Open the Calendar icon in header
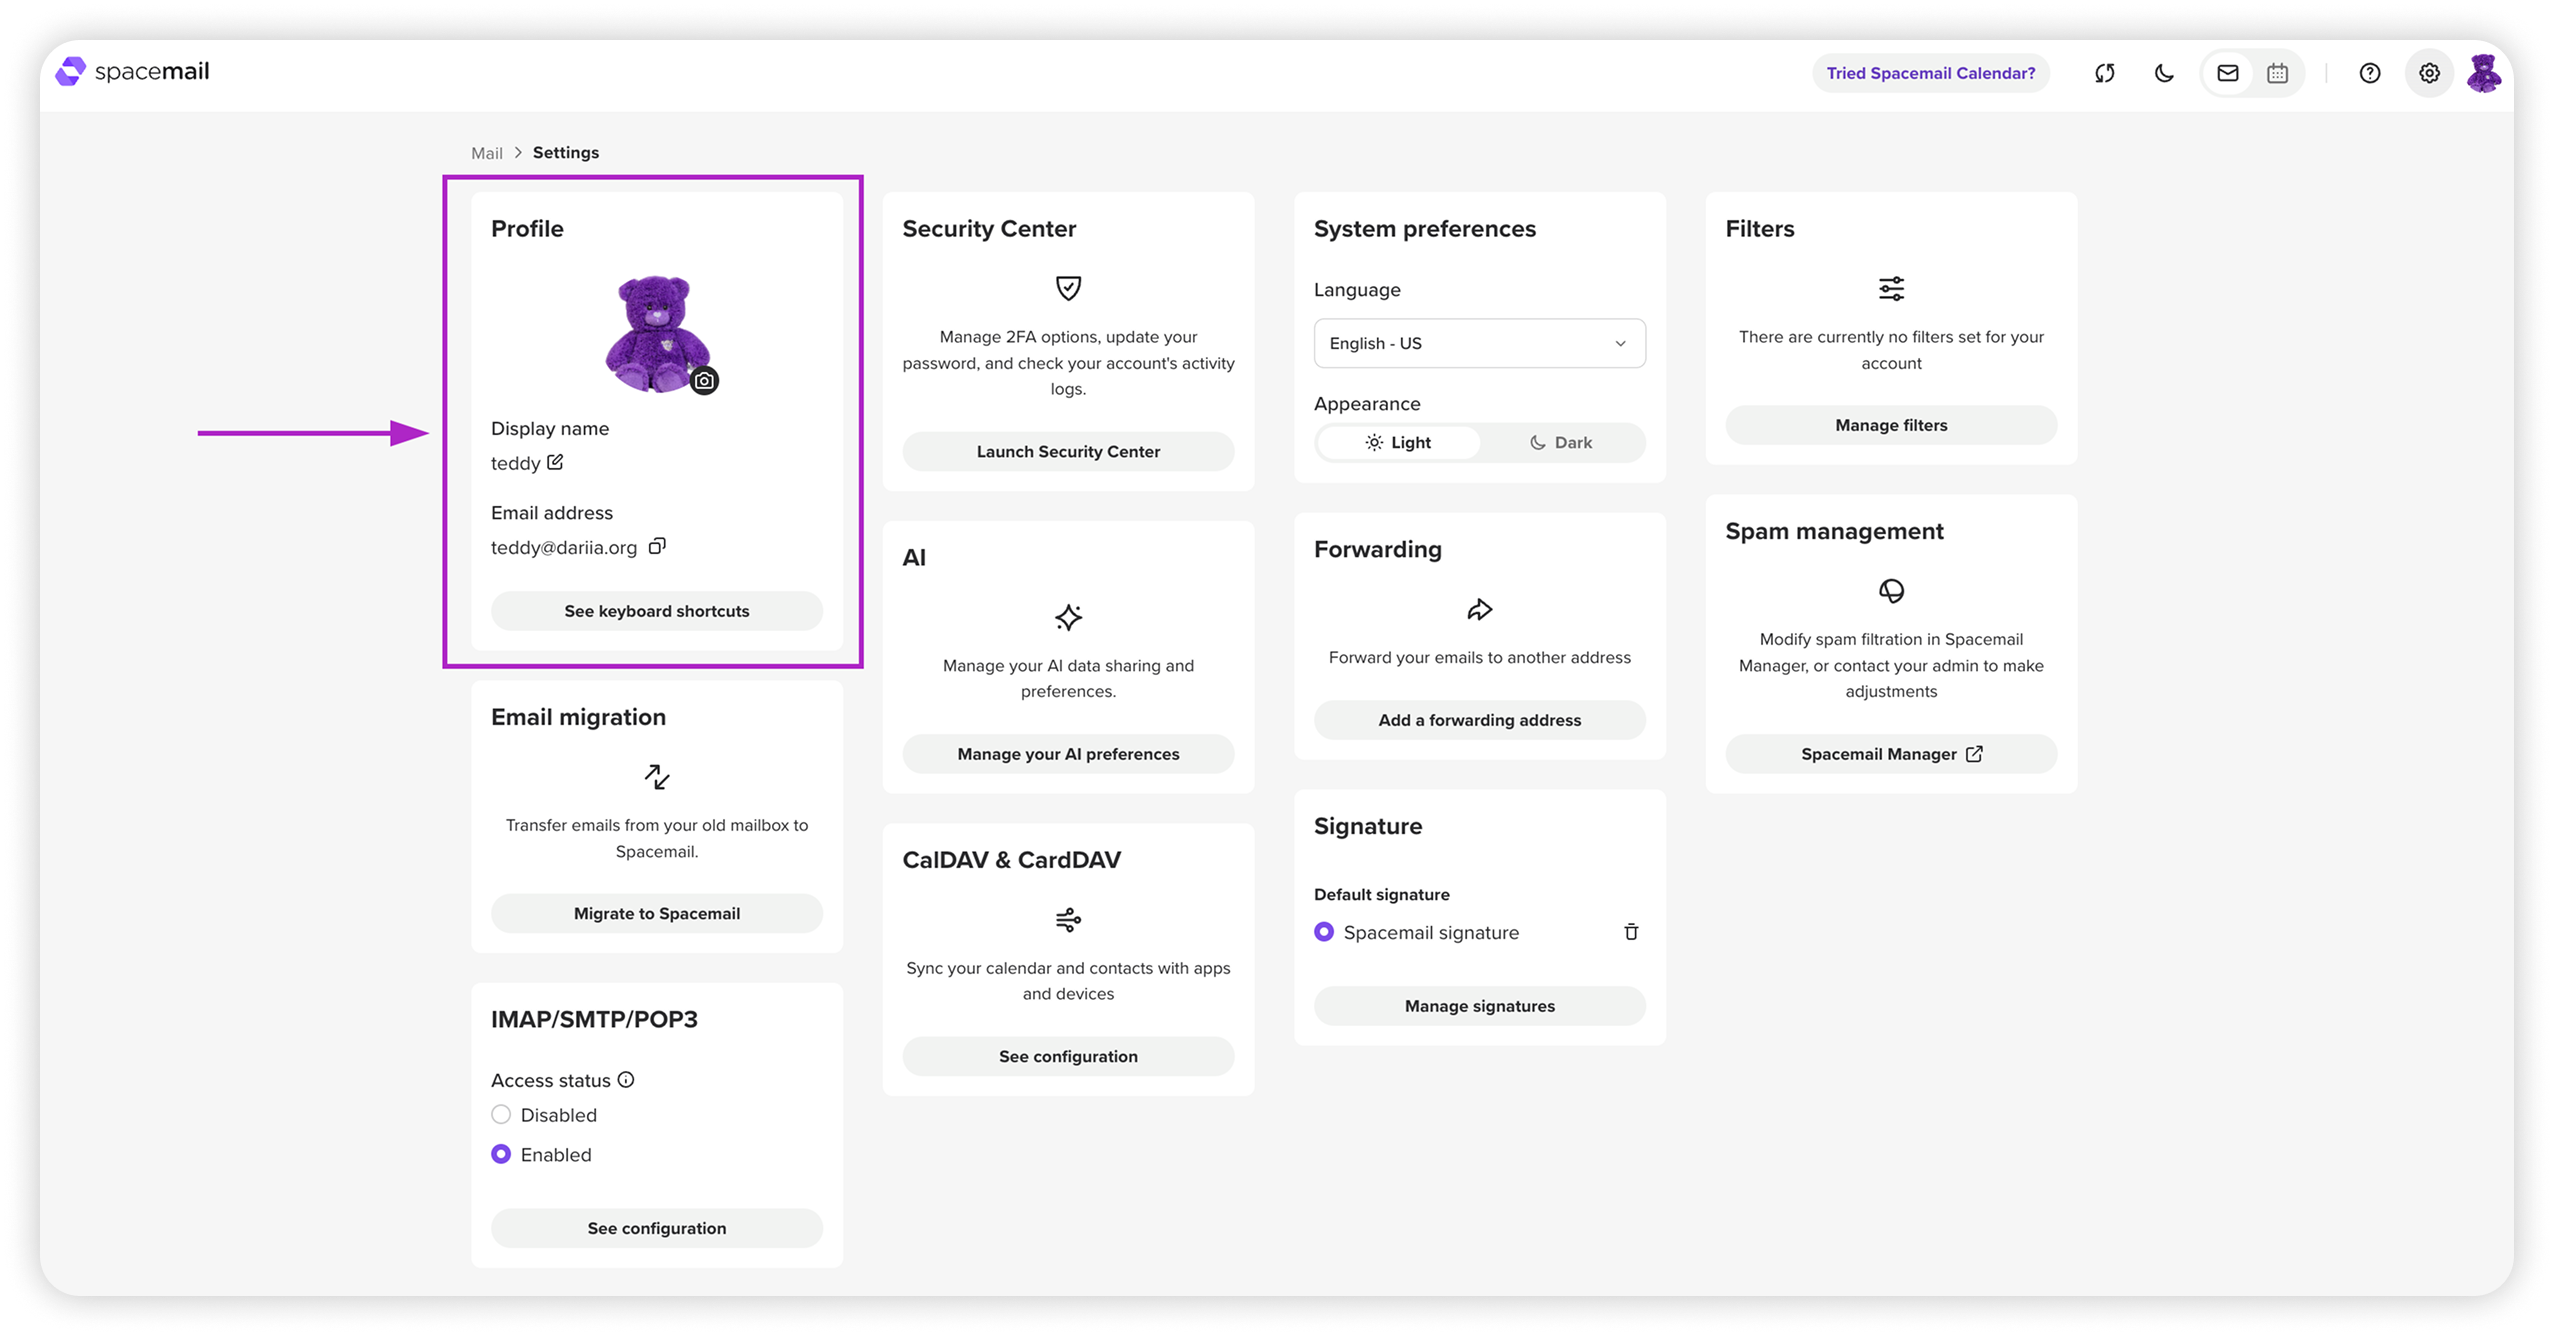2554x1336 pixels. (2277, 73)
